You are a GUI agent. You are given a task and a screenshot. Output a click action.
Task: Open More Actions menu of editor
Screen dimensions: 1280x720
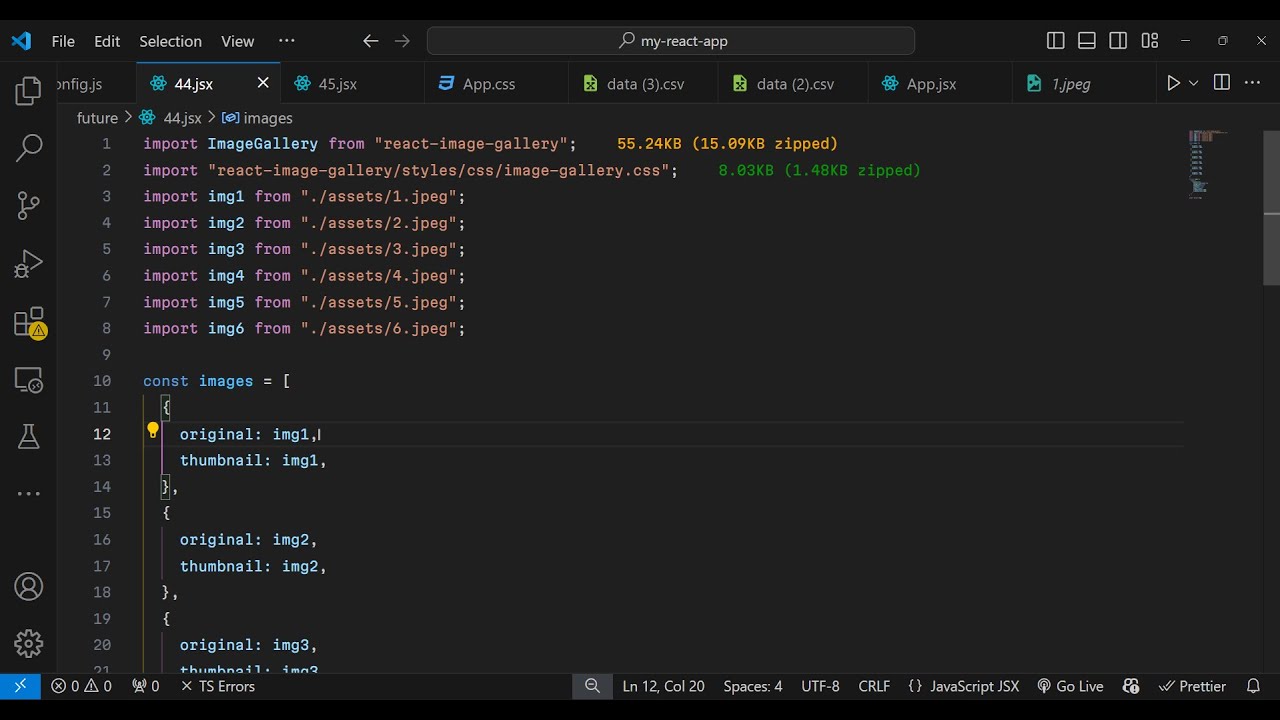click(1254, 83)
